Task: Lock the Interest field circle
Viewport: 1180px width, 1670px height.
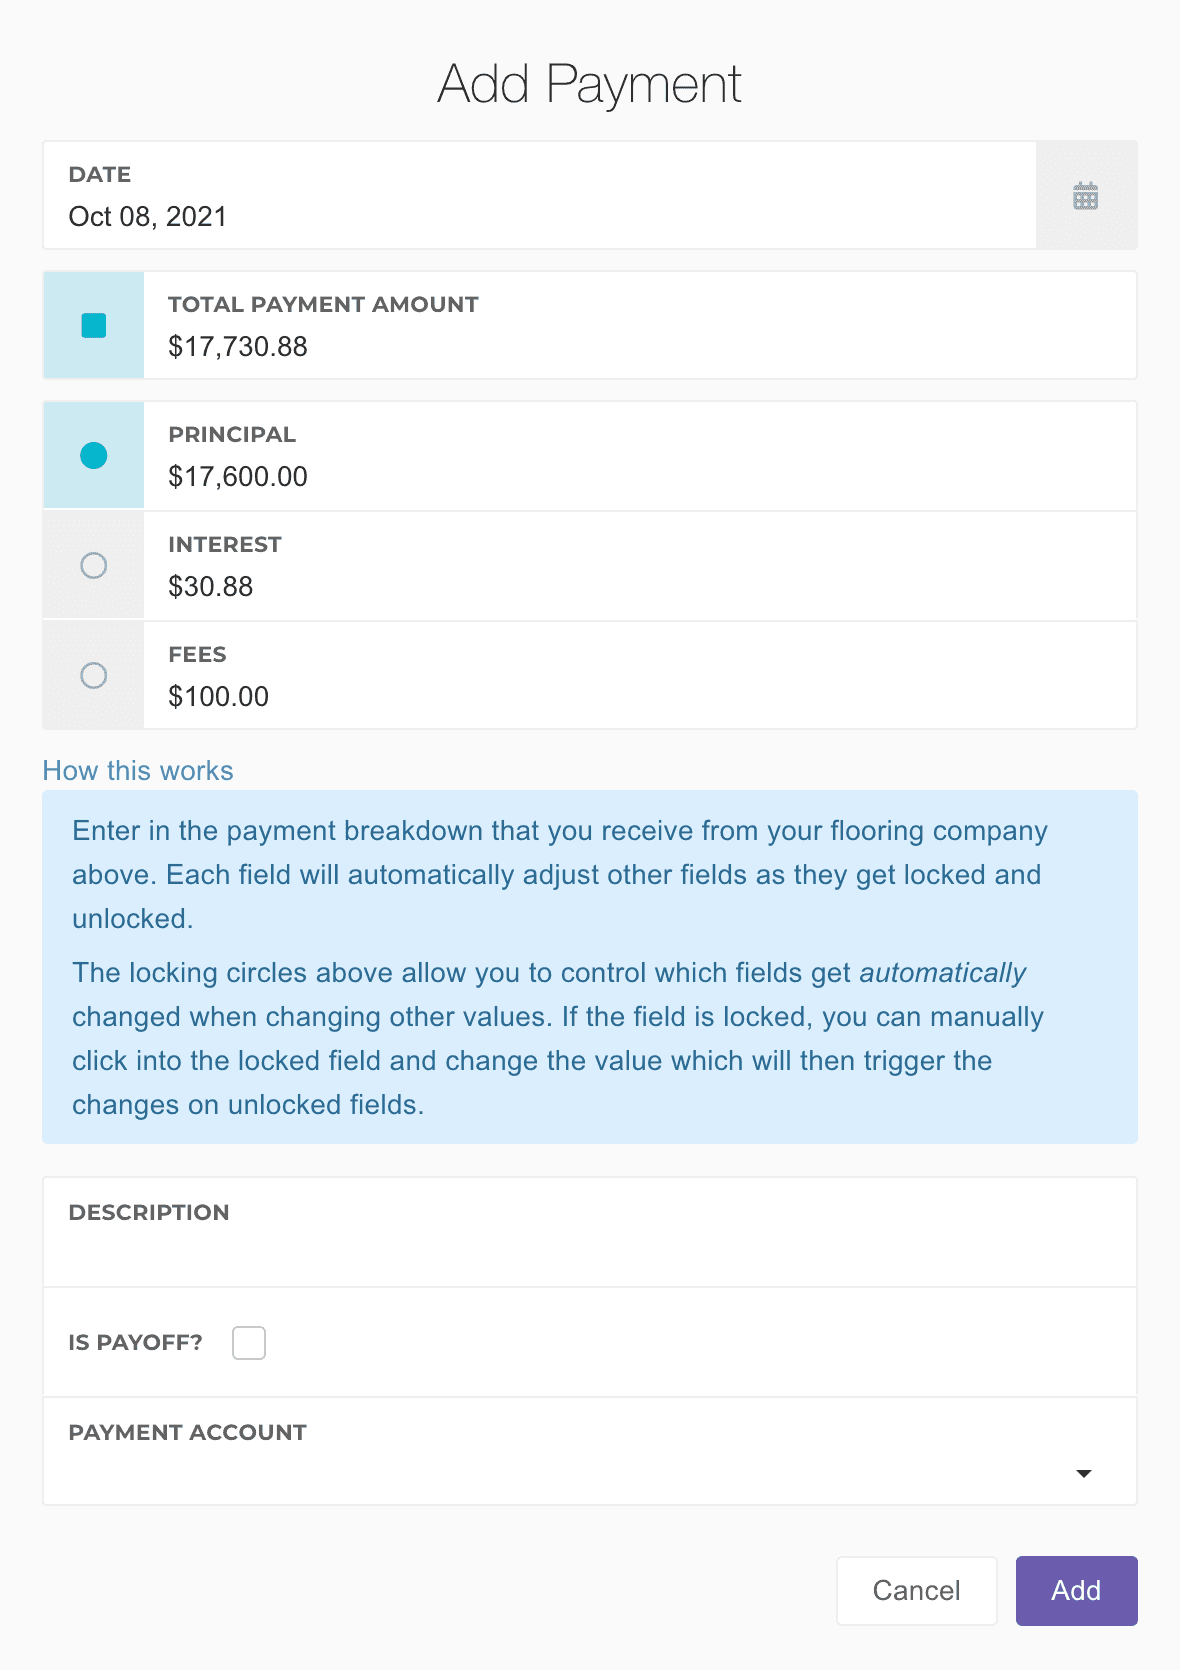Action: point(94,566)
